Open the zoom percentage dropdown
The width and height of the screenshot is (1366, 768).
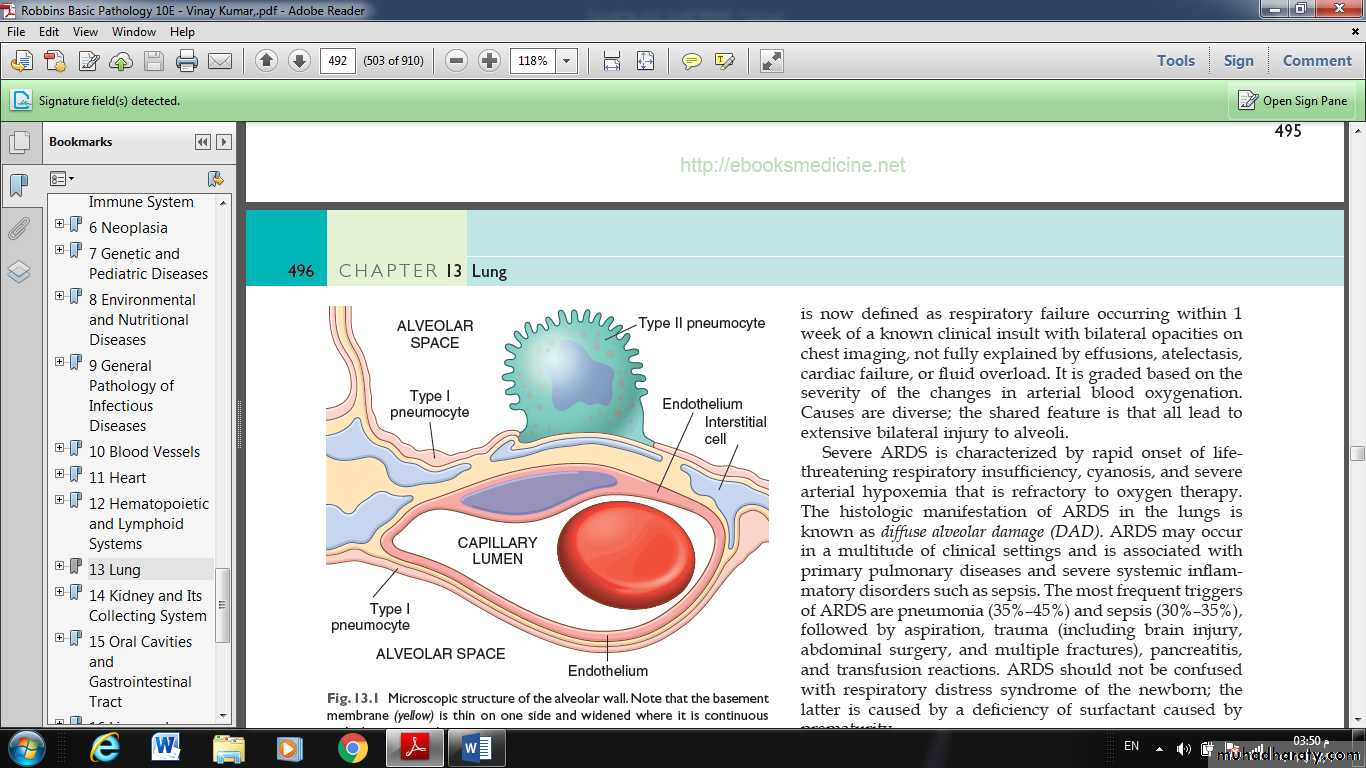coord(567,61)
